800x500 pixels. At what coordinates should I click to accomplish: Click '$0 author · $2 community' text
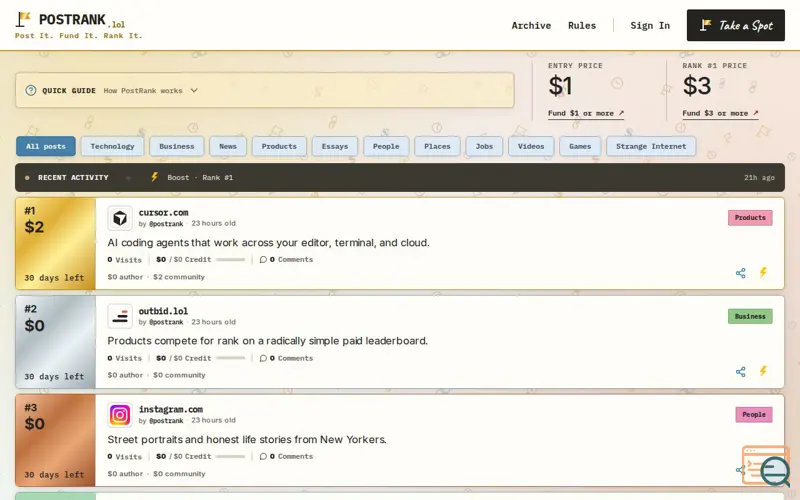point(156,277)
